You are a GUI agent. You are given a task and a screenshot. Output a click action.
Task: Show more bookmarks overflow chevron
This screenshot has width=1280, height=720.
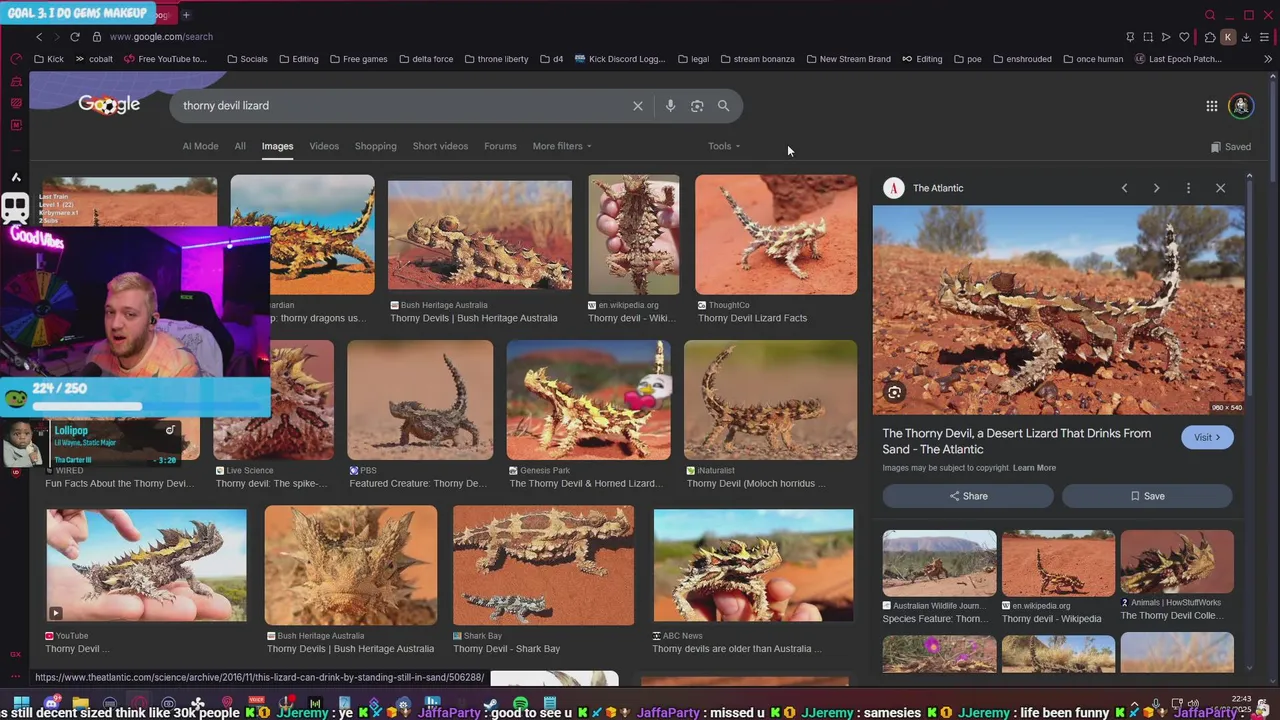click(1268, 59)
